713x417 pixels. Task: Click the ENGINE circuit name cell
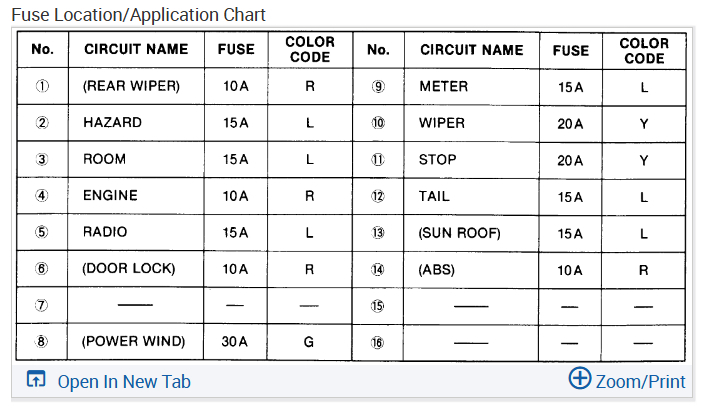(110, 196)
